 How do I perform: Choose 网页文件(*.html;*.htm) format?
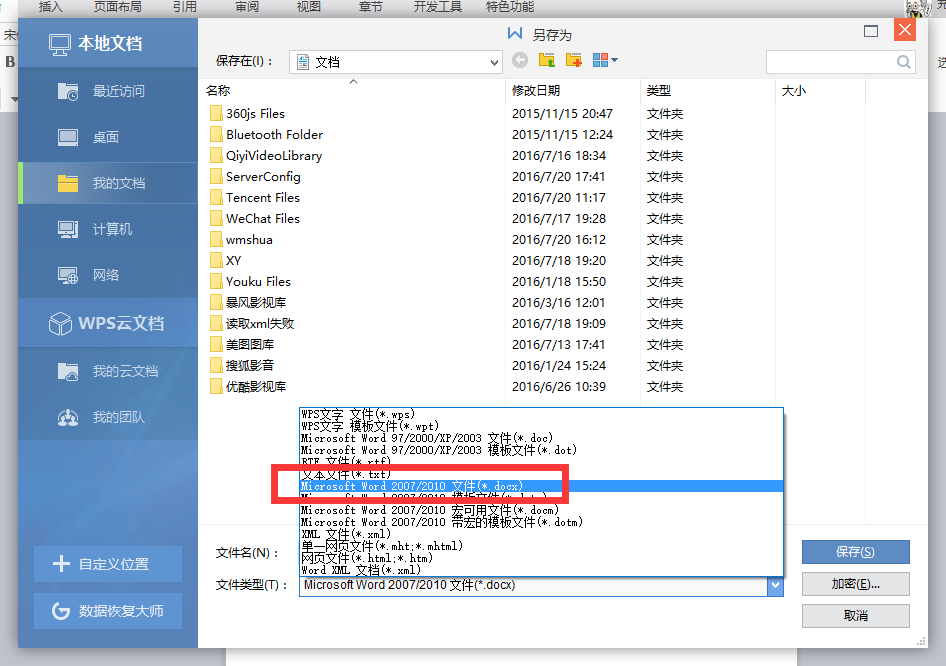(x=541, y=559)
